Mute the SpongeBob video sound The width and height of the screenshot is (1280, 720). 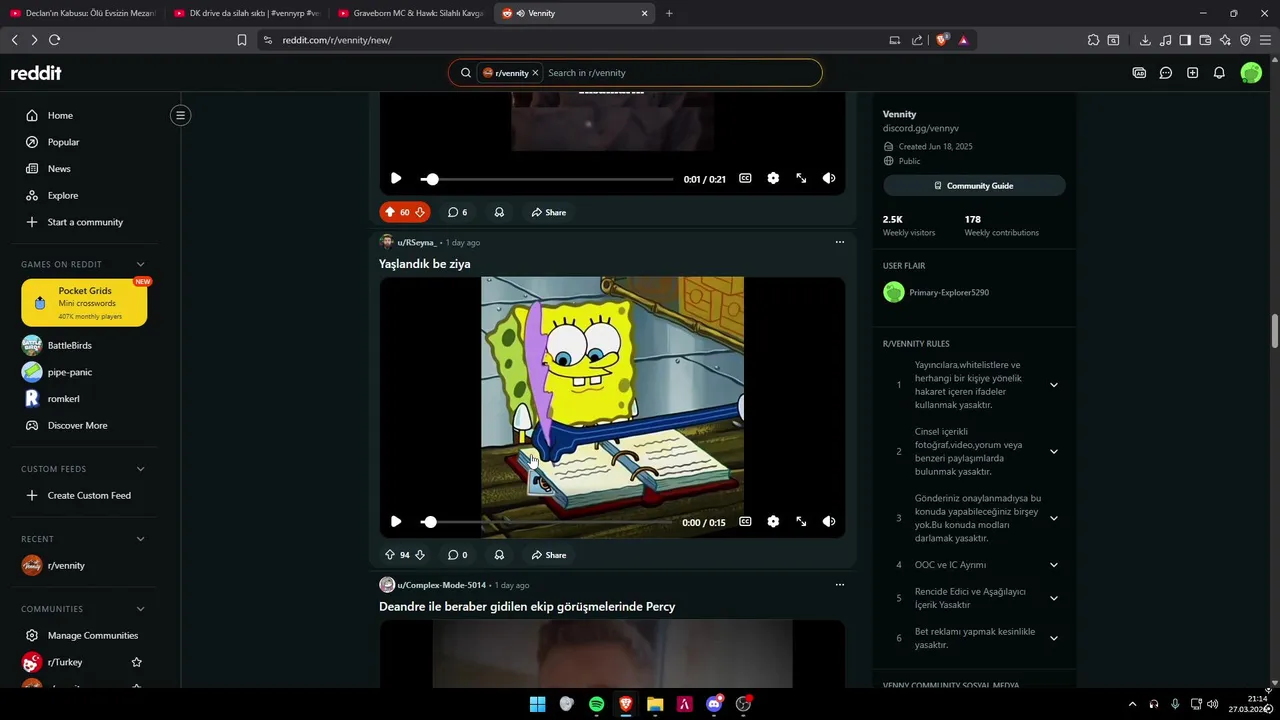click(829, 522)
